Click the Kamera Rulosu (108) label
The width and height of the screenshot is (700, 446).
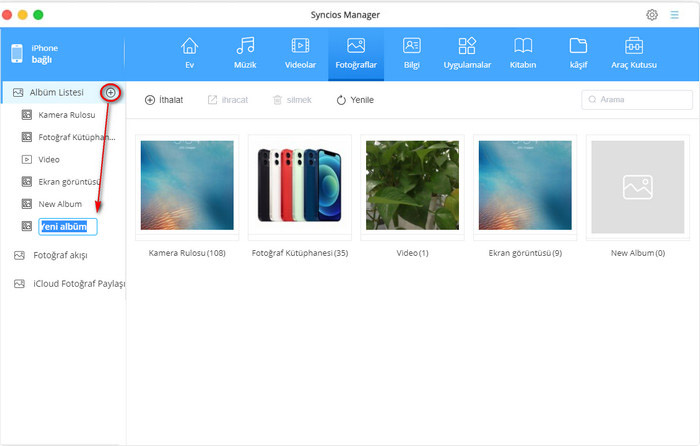click(187, 253)
